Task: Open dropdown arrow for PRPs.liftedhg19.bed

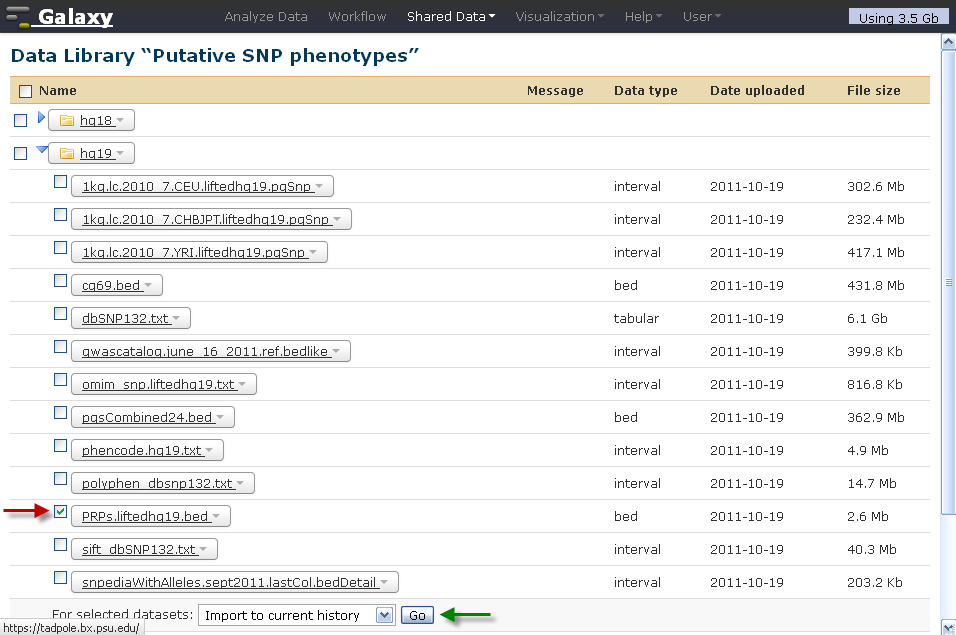Action: (x=216, y=516)
